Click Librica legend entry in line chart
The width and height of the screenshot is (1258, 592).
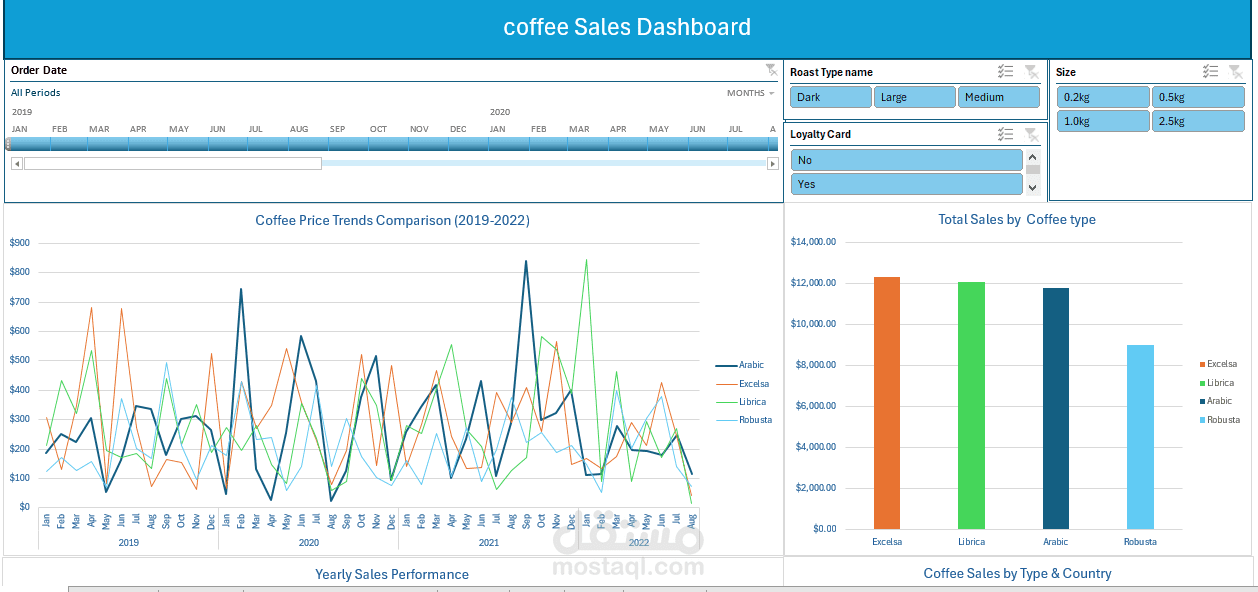[x=741, y=401]
